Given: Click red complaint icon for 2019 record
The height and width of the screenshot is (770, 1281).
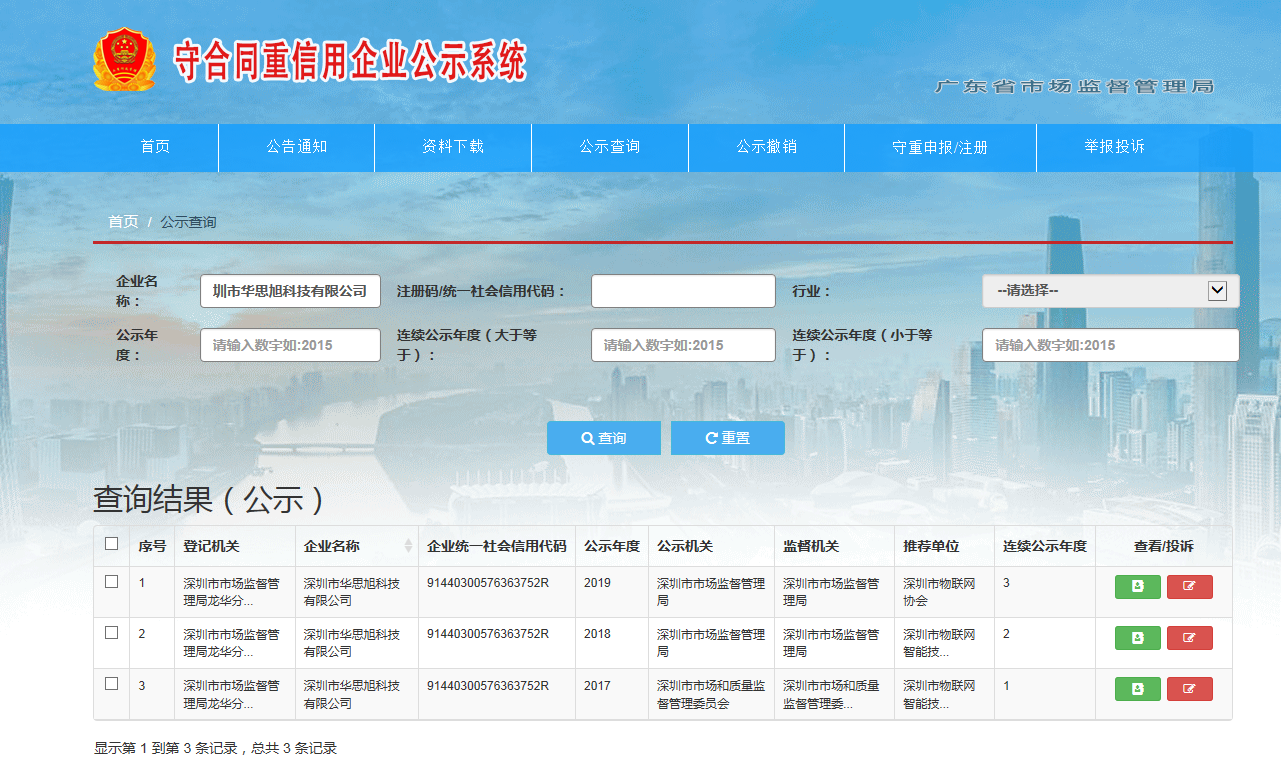Looking at the screenshot, I should tap(1189, 587).
